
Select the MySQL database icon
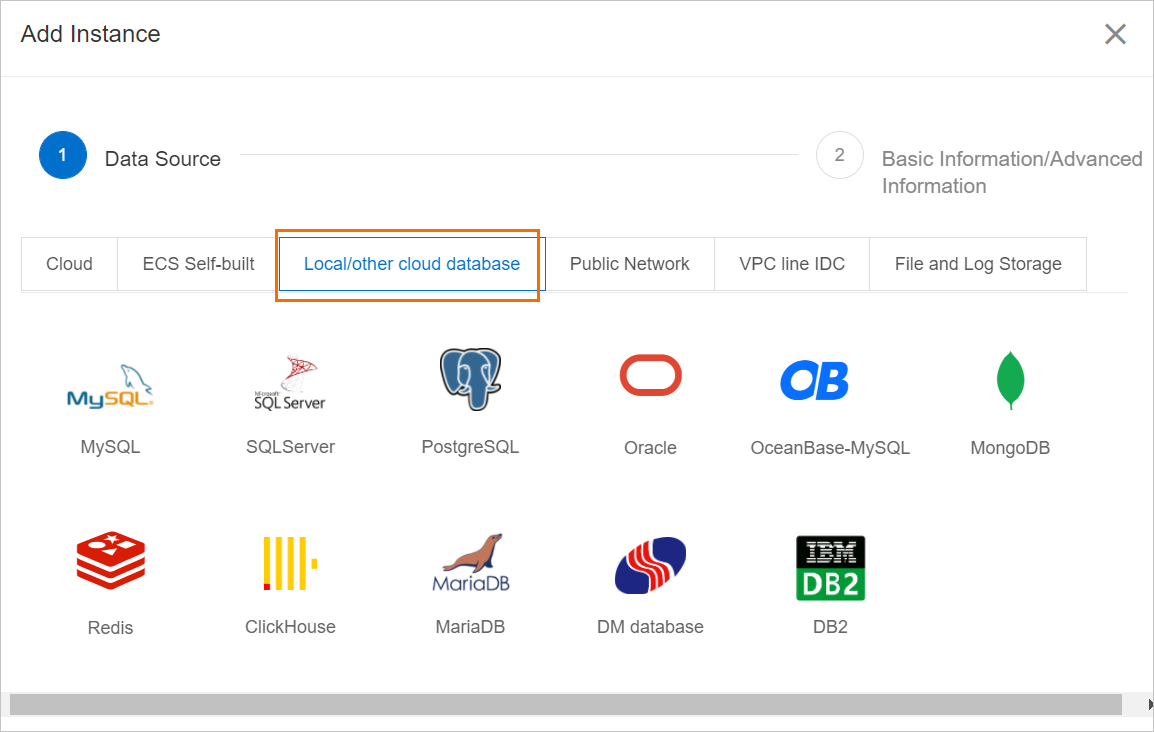(x=110, y=385)
